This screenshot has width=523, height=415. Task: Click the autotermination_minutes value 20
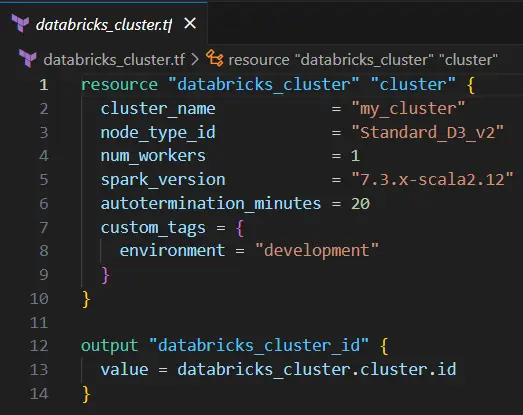click(x=360, y=204)
